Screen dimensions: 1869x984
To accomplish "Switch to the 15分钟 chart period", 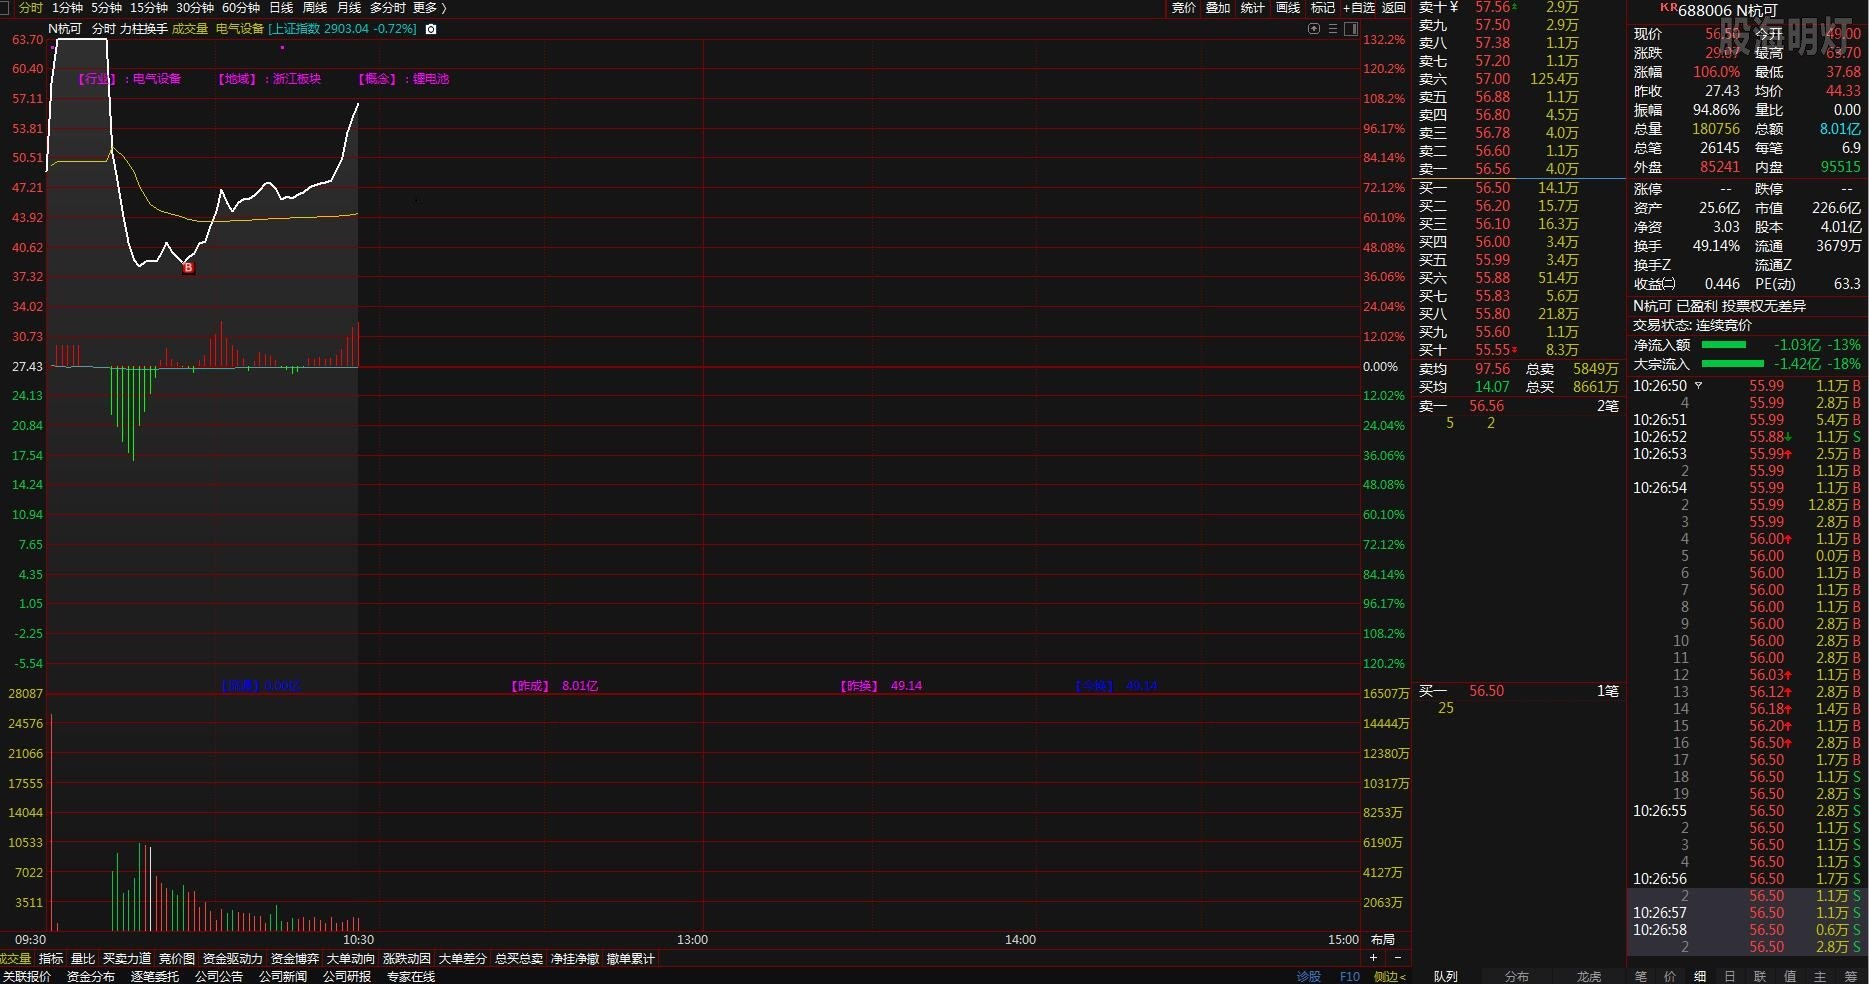I will 149,7.
